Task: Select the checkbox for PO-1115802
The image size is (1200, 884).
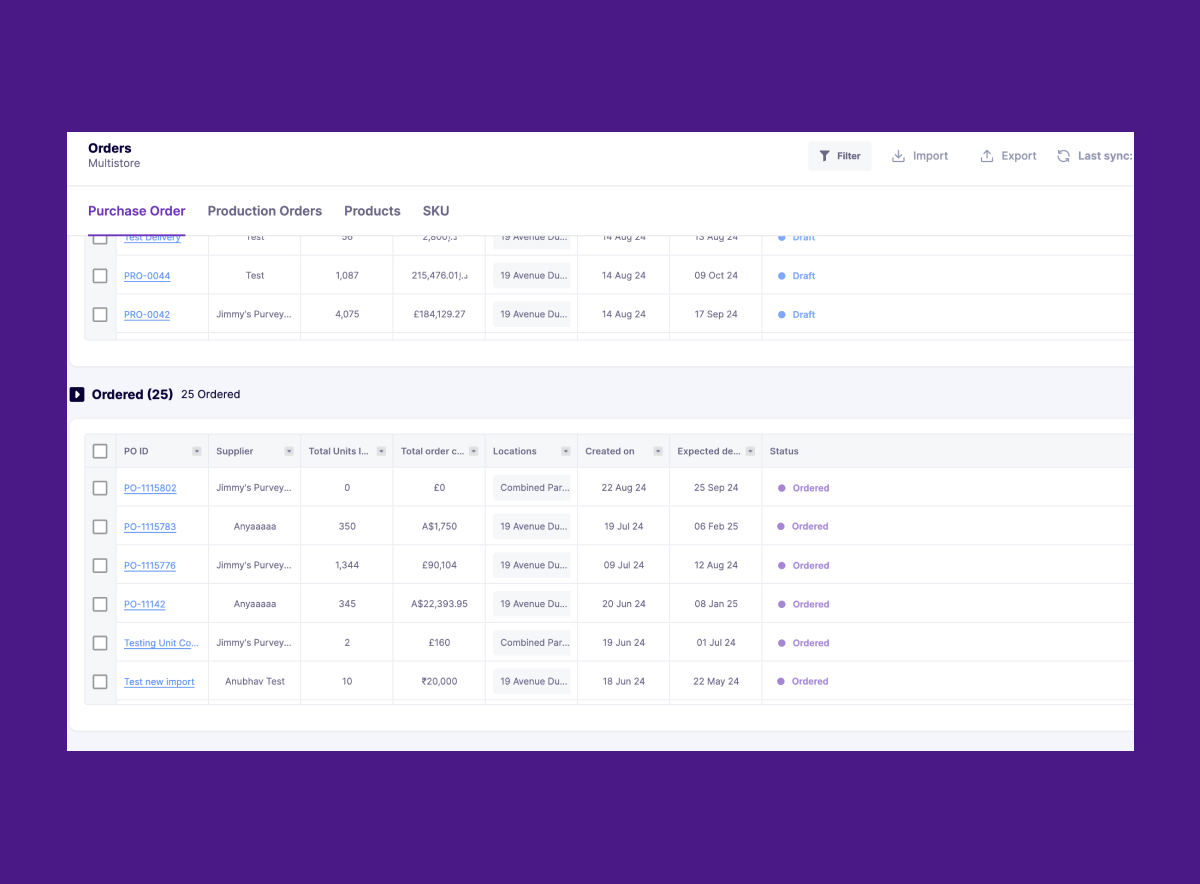Action: click(100, 487)
